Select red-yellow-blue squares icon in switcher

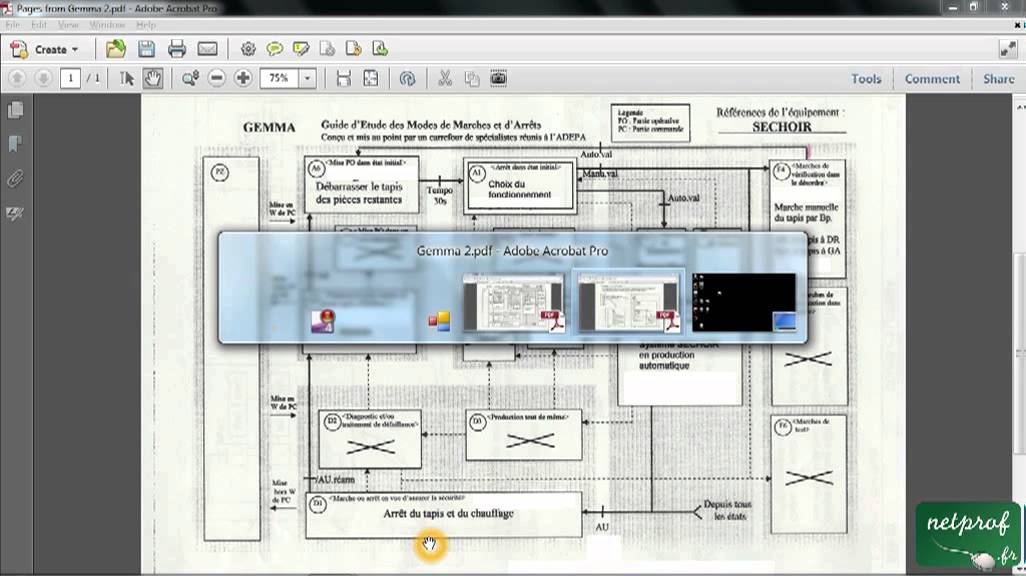coord(440,321)
